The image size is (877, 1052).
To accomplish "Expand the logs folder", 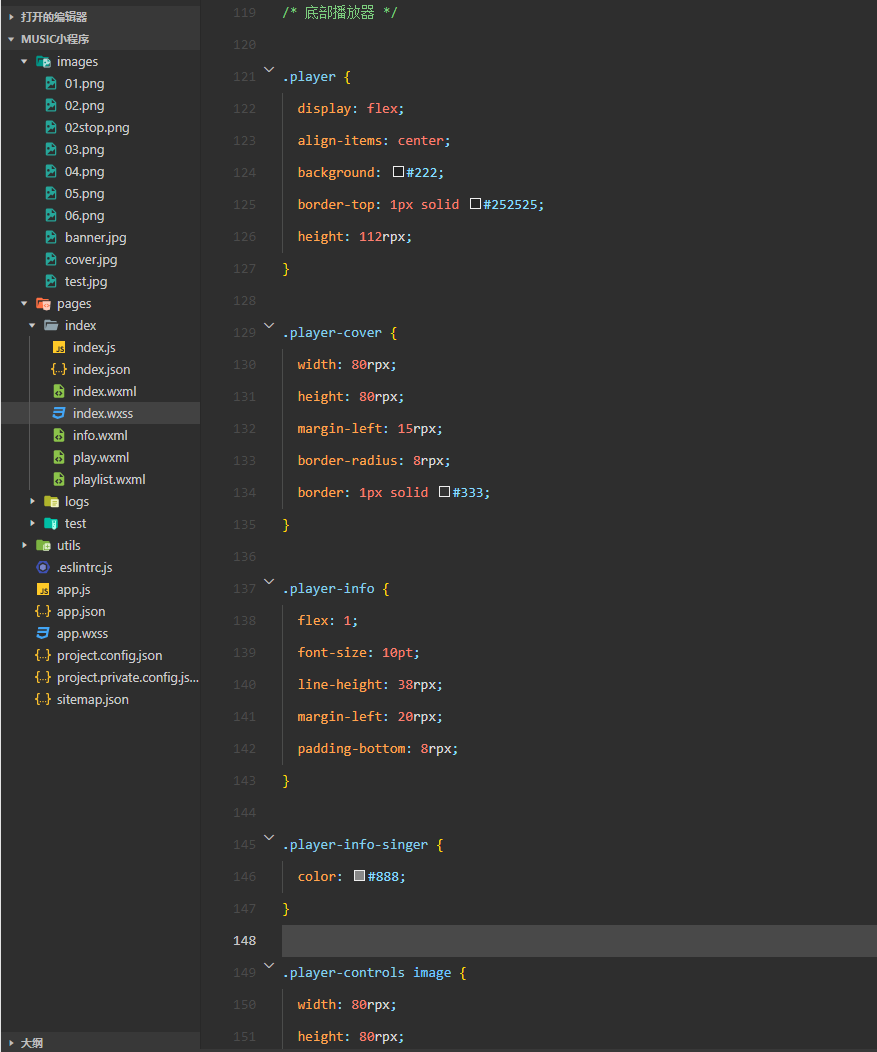I will coord(32,501).
